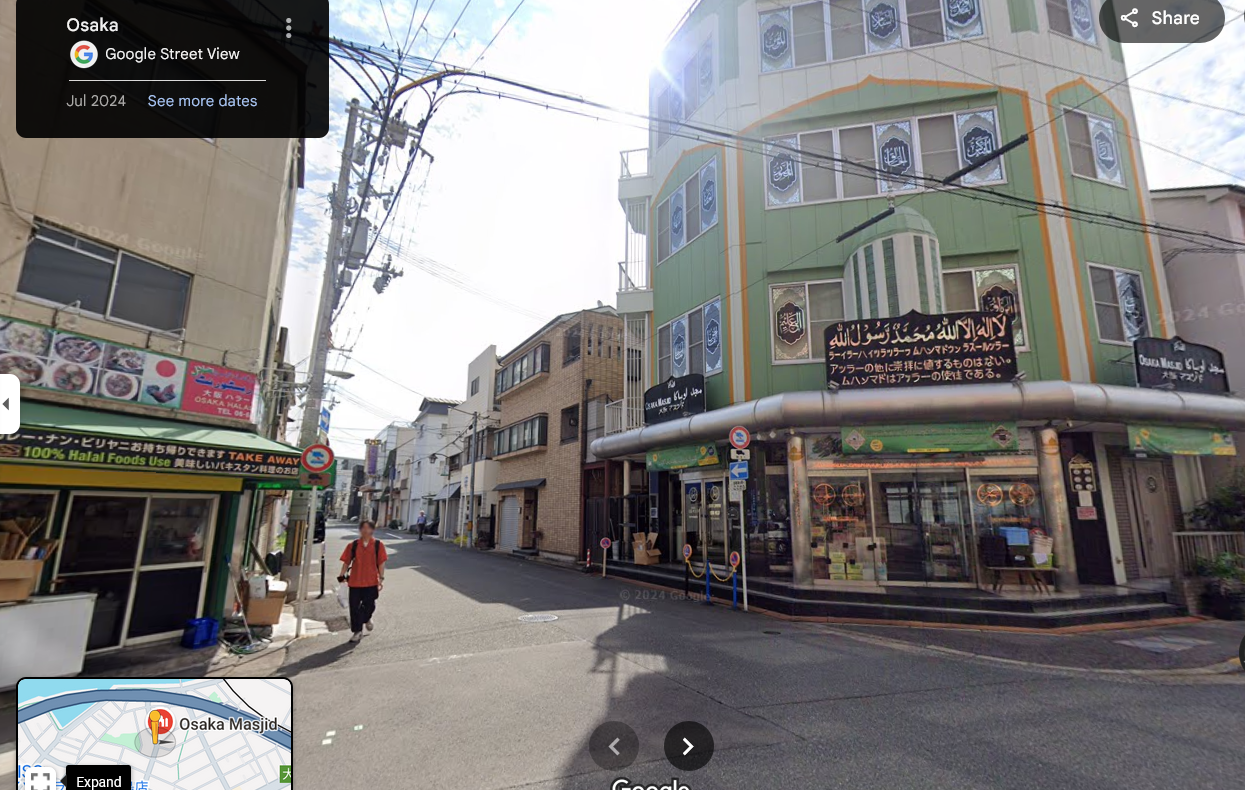Click the Jul 2024 capture date
1245x790 pixels.
tap(96, 101)
